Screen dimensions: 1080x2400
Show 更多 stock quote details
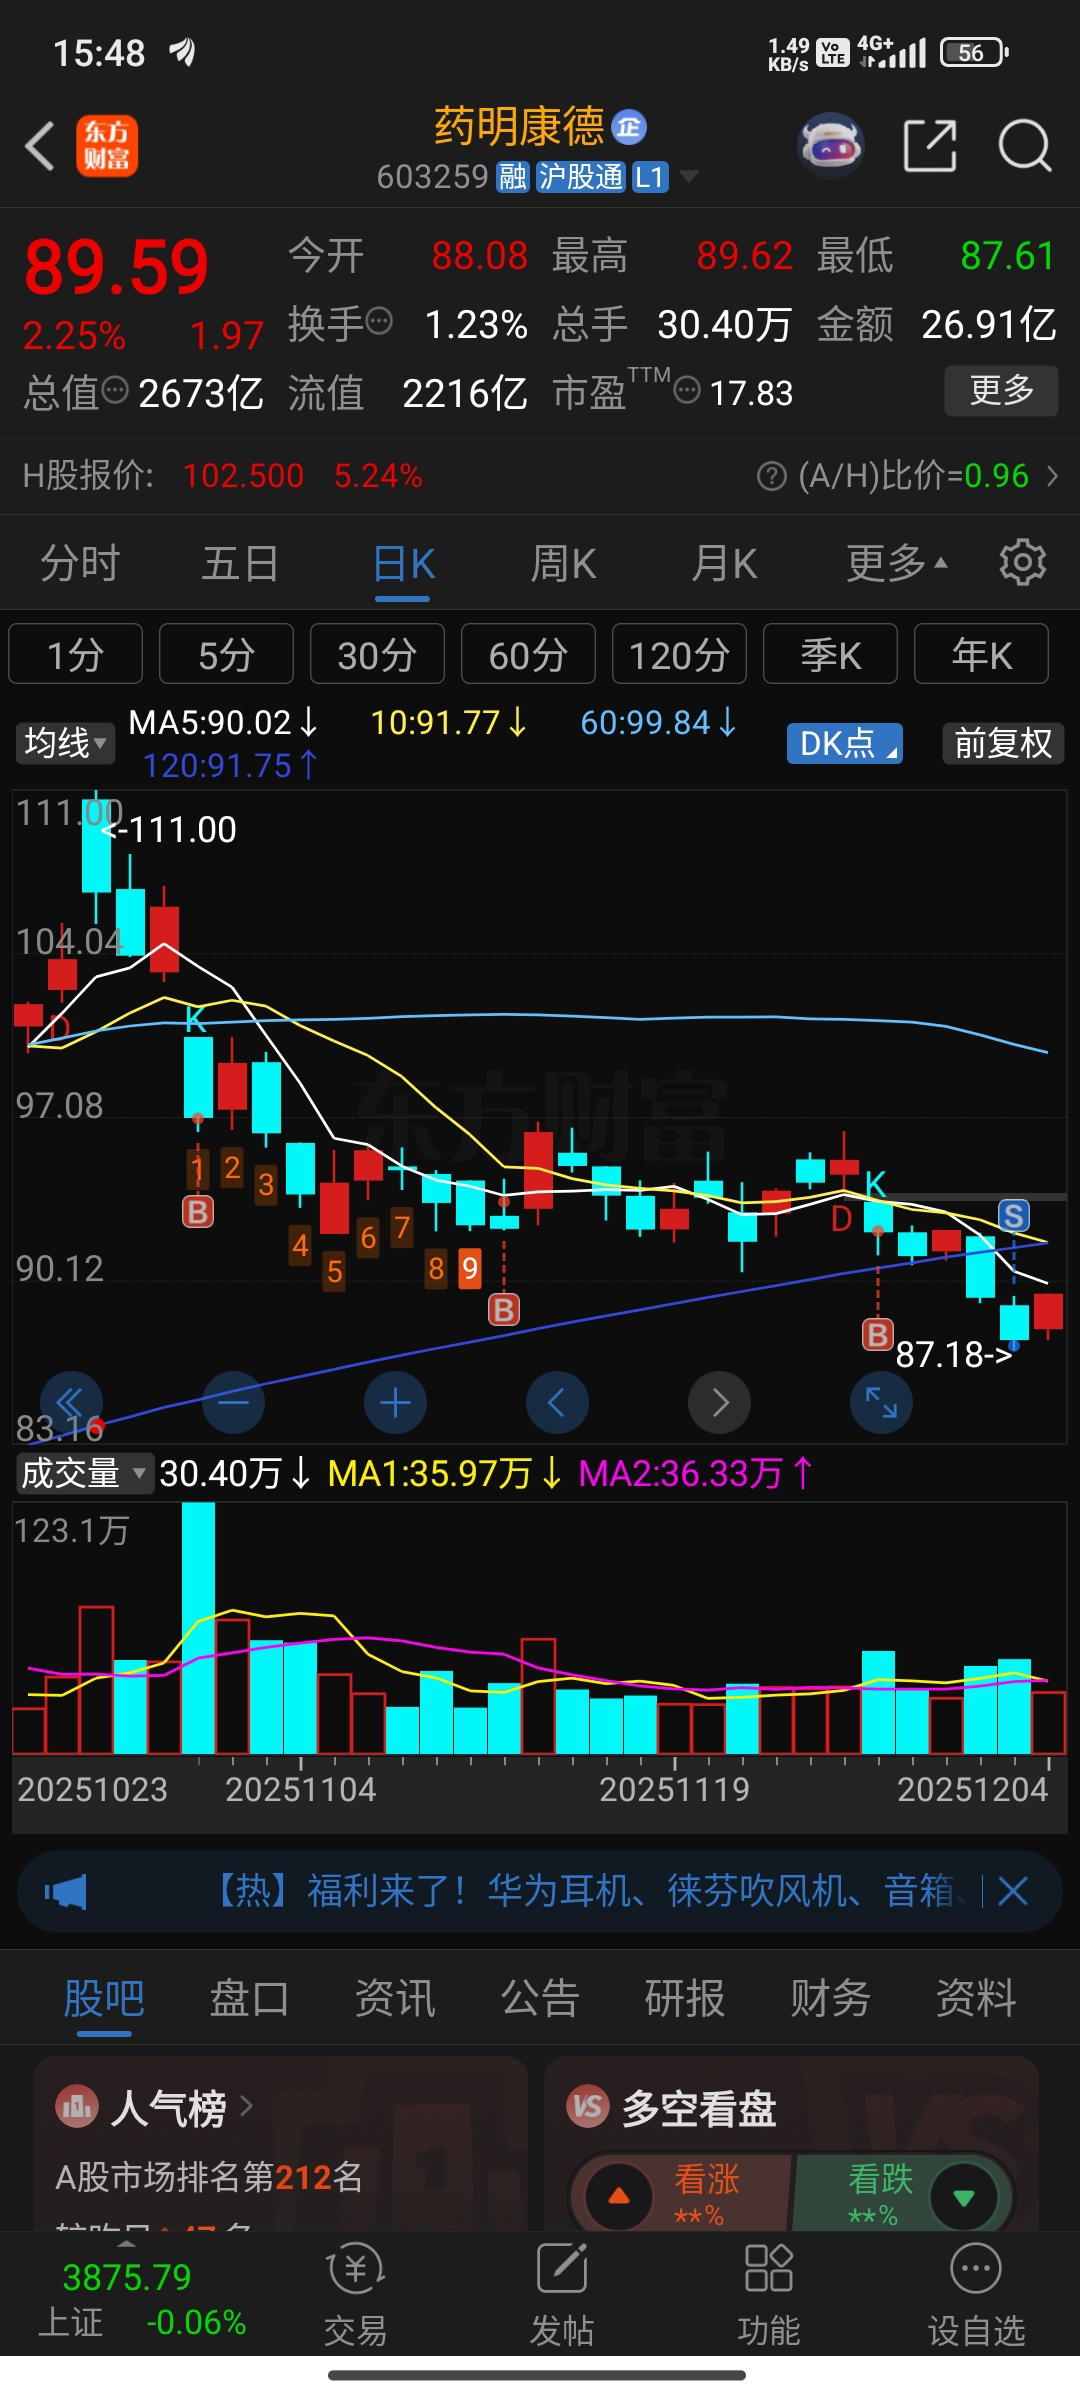1001,390
